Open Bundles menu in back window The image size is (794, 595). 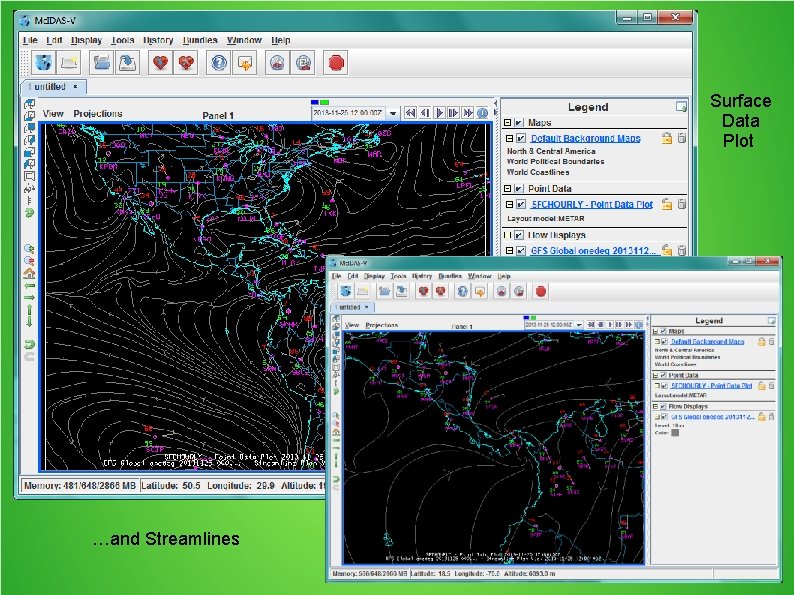pos(200,41)
